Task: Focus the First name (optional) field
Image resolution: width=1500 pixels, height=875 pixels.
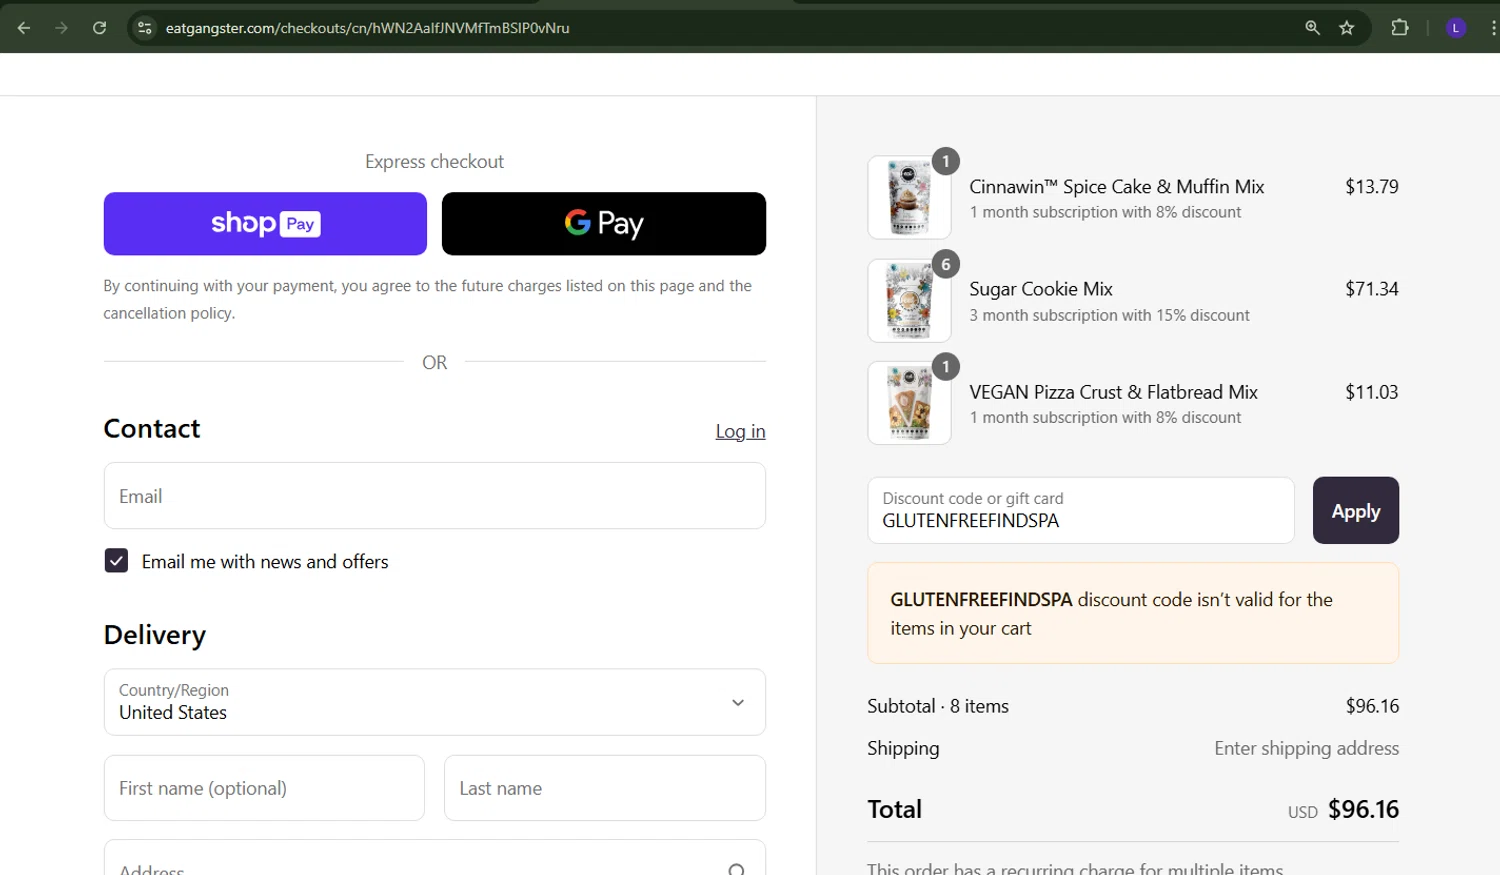Action: (264, 788)
